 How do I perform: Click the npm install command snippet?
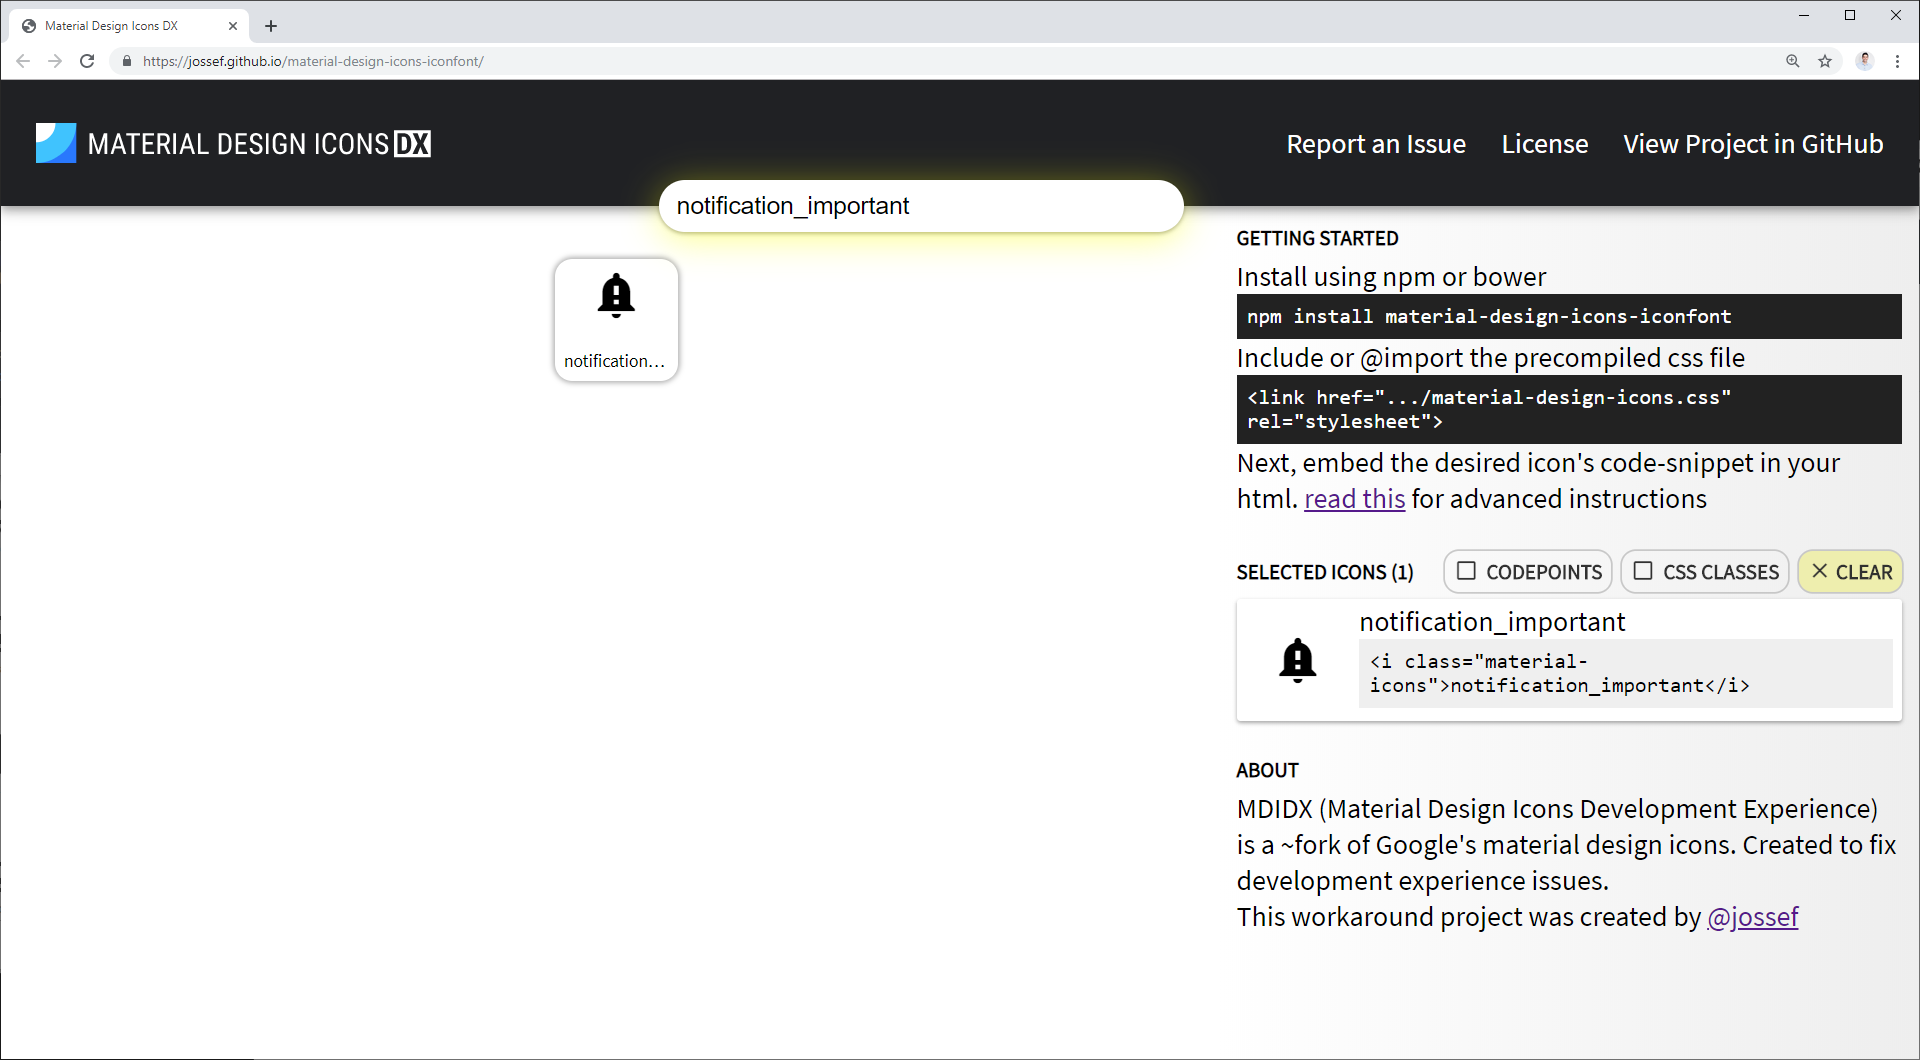click(x=1569, y=316)
